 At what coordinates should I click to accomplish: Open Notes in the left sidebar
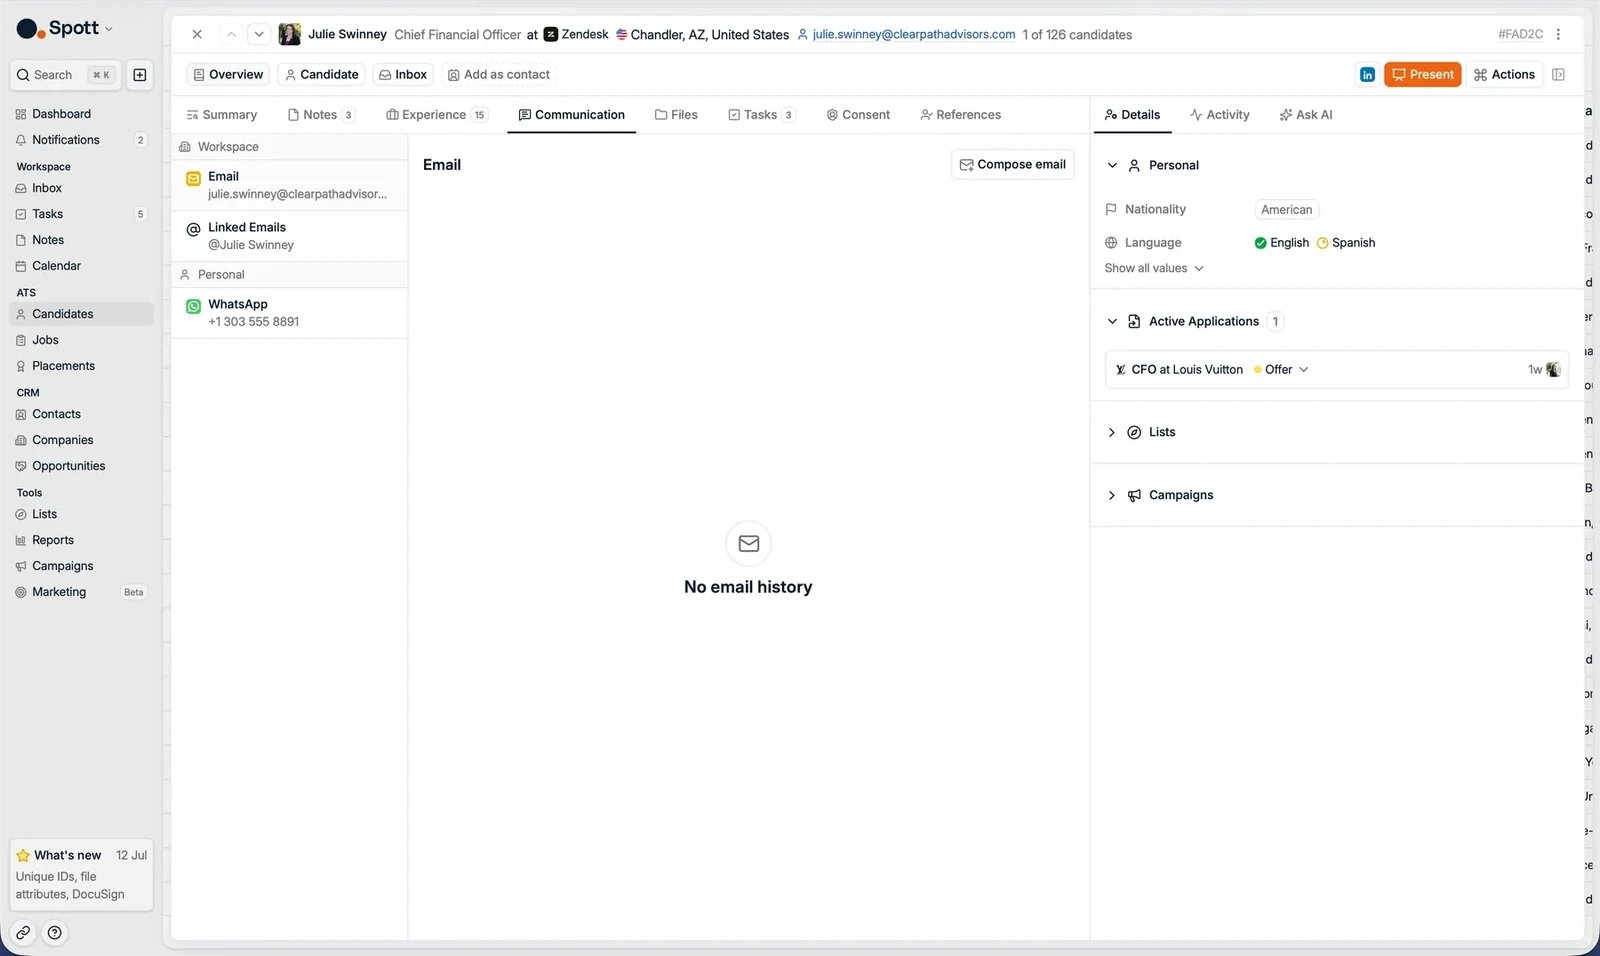(x=81, y=240)
